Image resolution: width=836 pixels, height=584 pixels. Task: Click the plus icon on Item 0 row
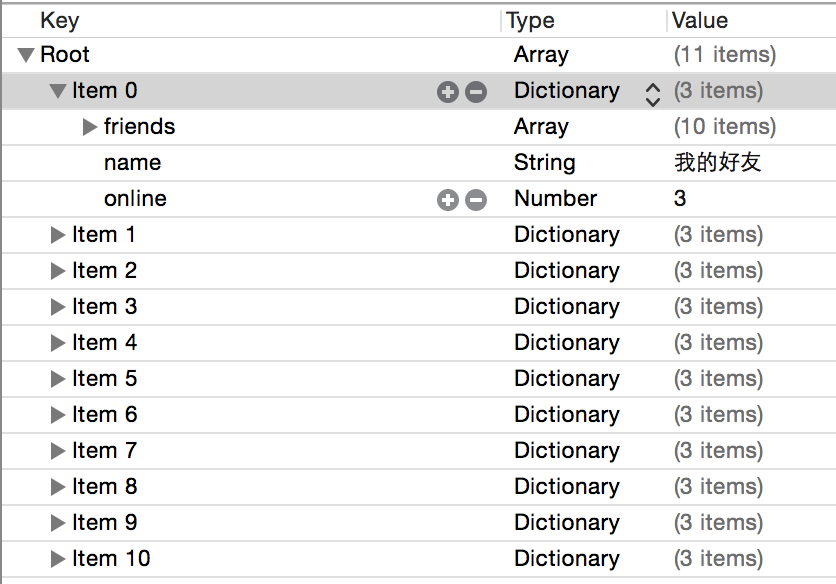click(x=447, y=92)
